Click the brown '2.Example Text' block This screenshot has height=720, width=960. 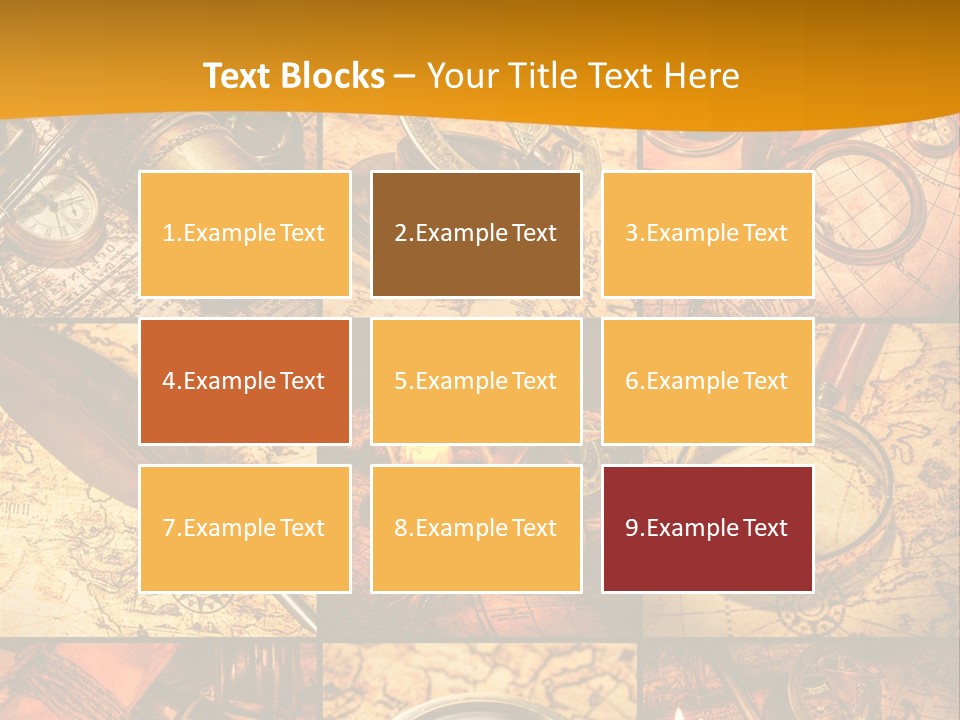point(476,234)
